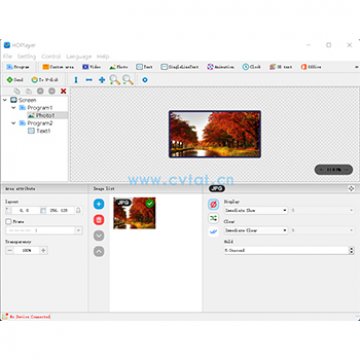This screenshot has height=360, width=360.
Task: Click the dark zoom percentage badge on canvas
Action: click(x=334, y=169)
